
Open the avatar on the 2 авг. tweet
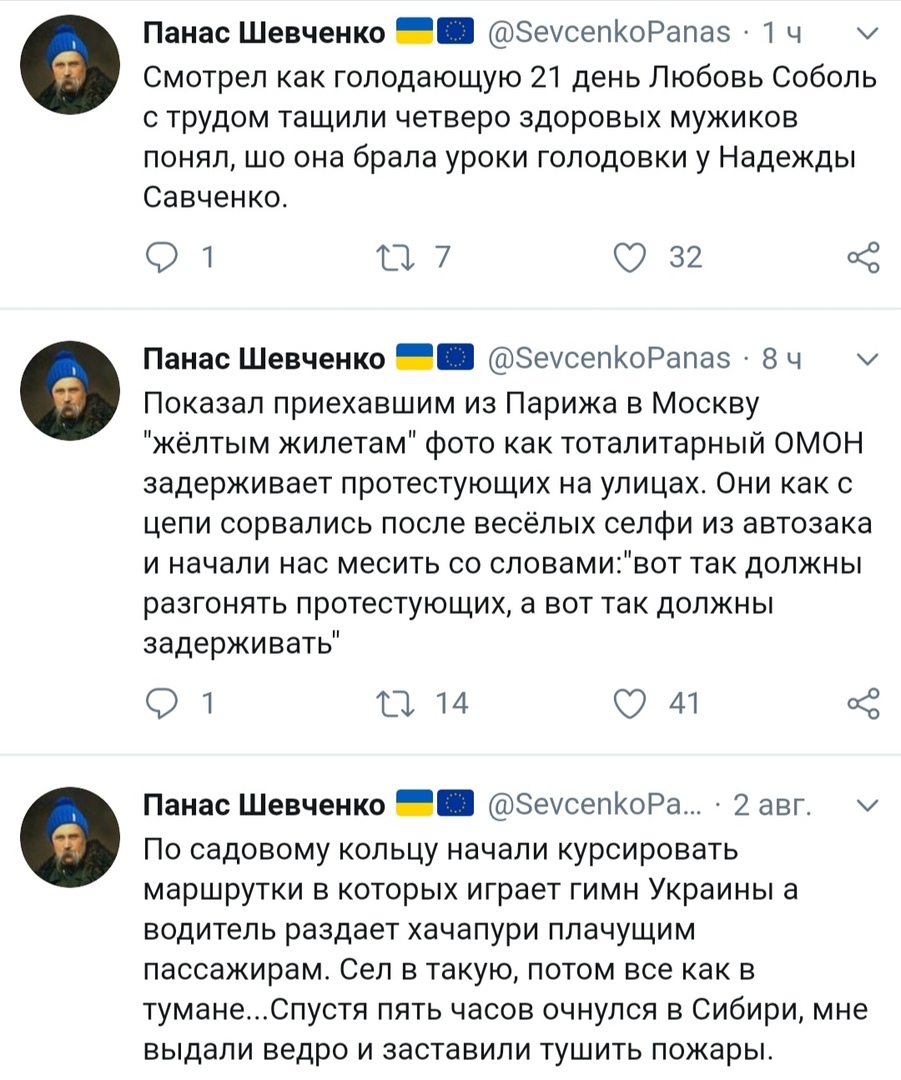click(x=70, y=837)
